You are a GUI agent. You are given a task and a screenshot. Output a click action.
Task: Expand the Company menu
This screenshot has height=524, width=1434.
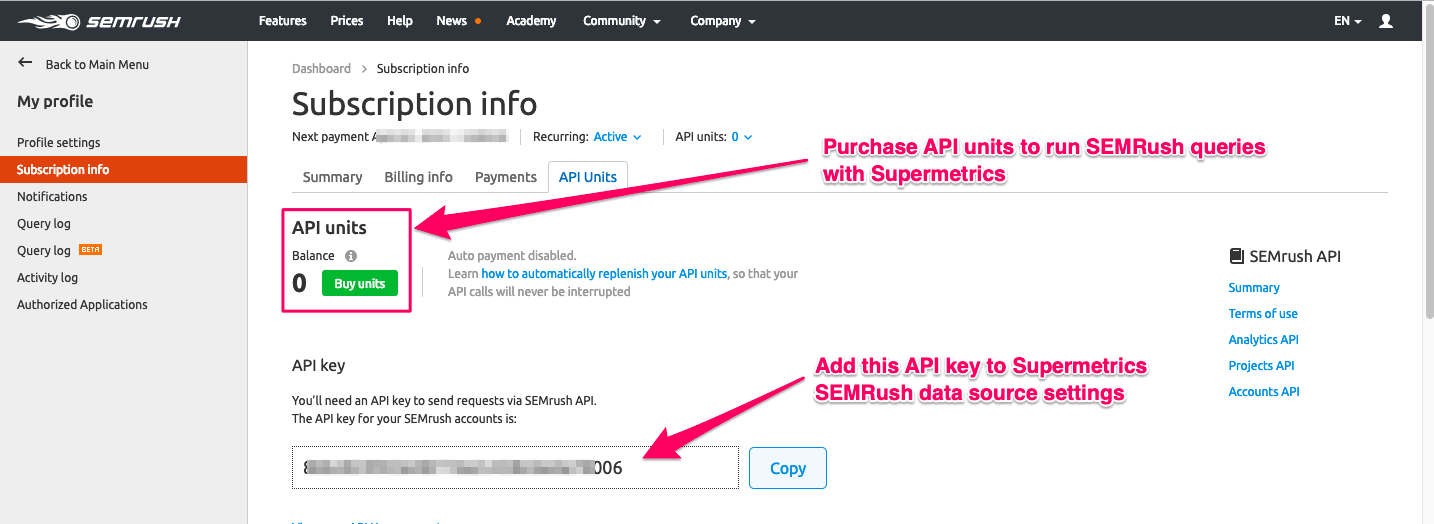pyautogui.click(x=723, y=20)
